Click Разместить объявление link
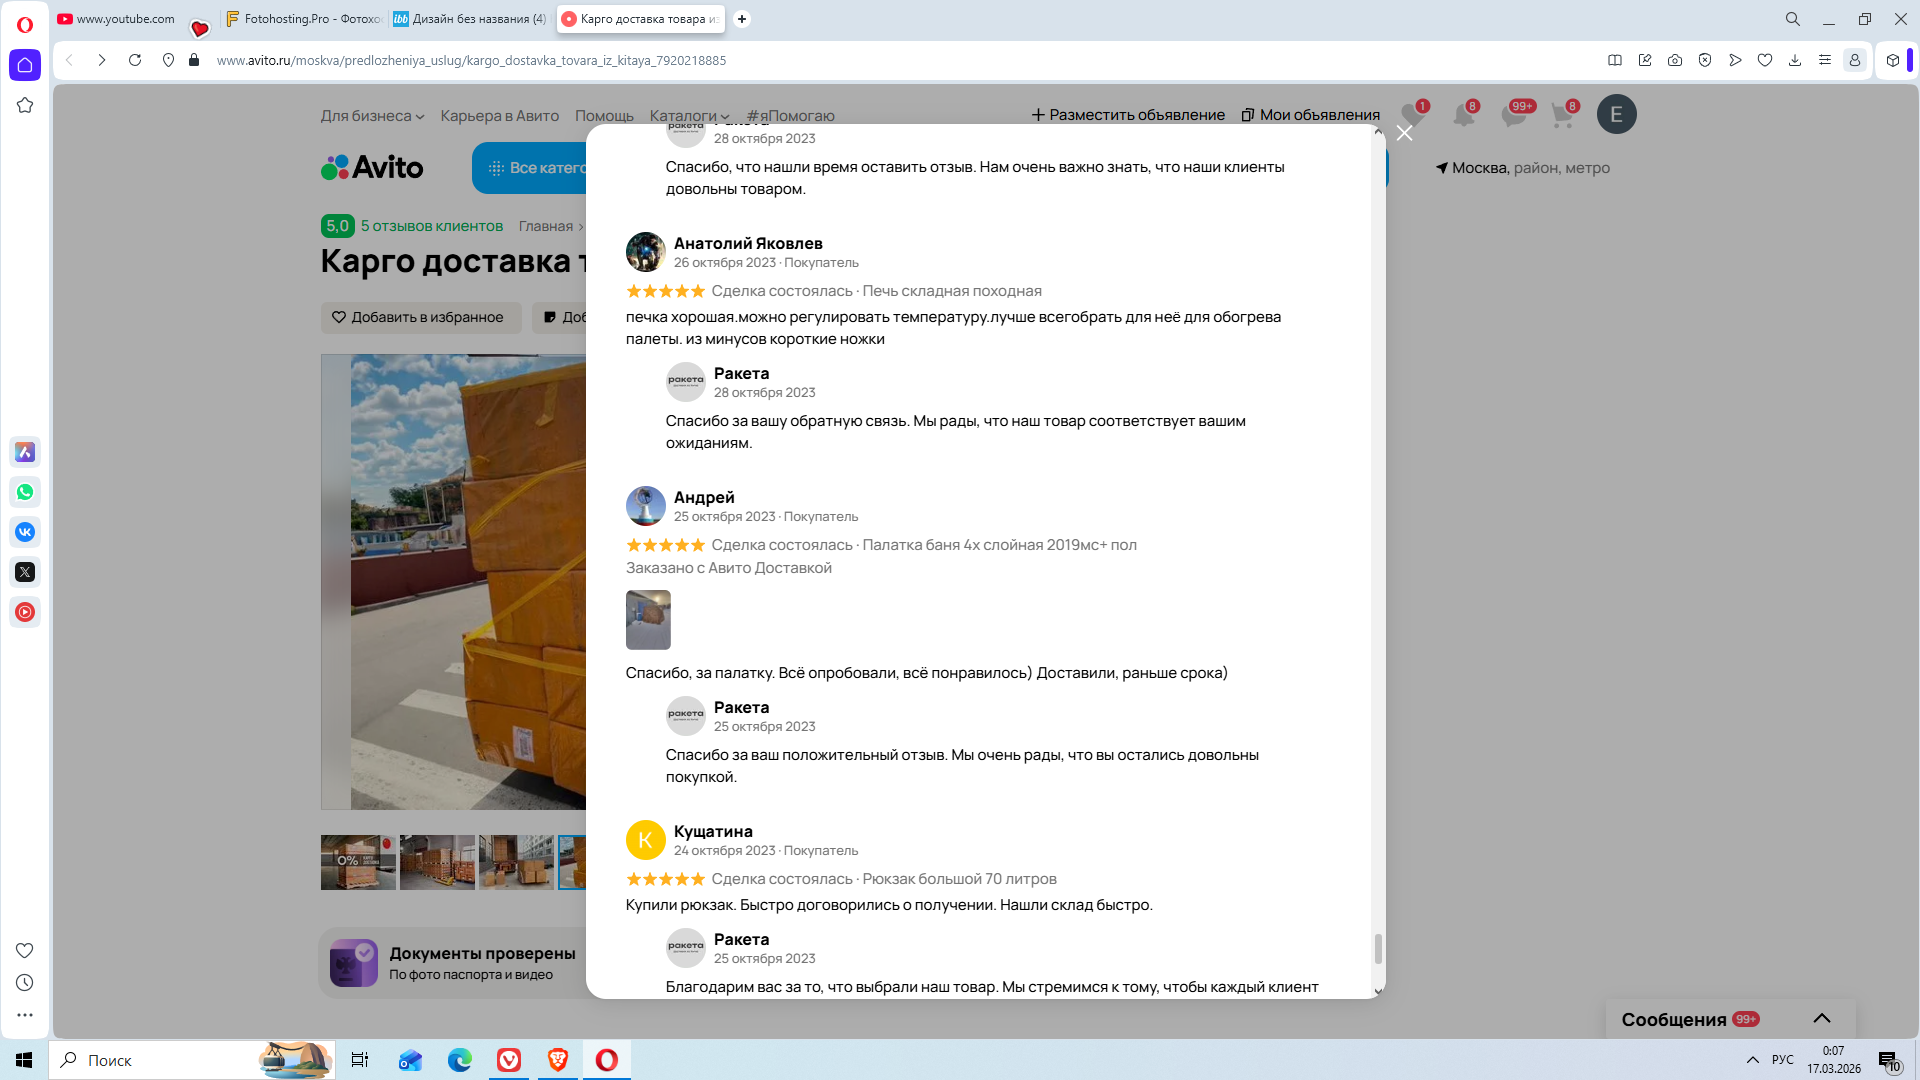1920x1080 pixels. 1128,115
